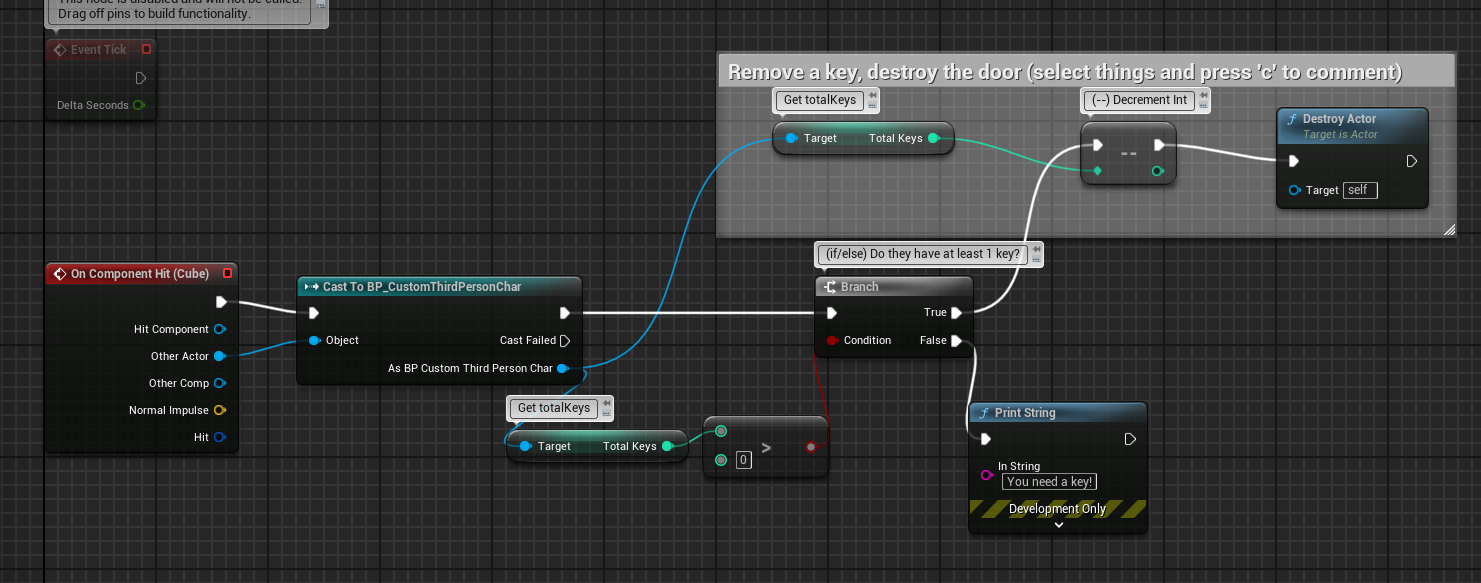Click the Delta Seconds output pin
This screenshot has width=1481, height=583.
tap(139, 105)
